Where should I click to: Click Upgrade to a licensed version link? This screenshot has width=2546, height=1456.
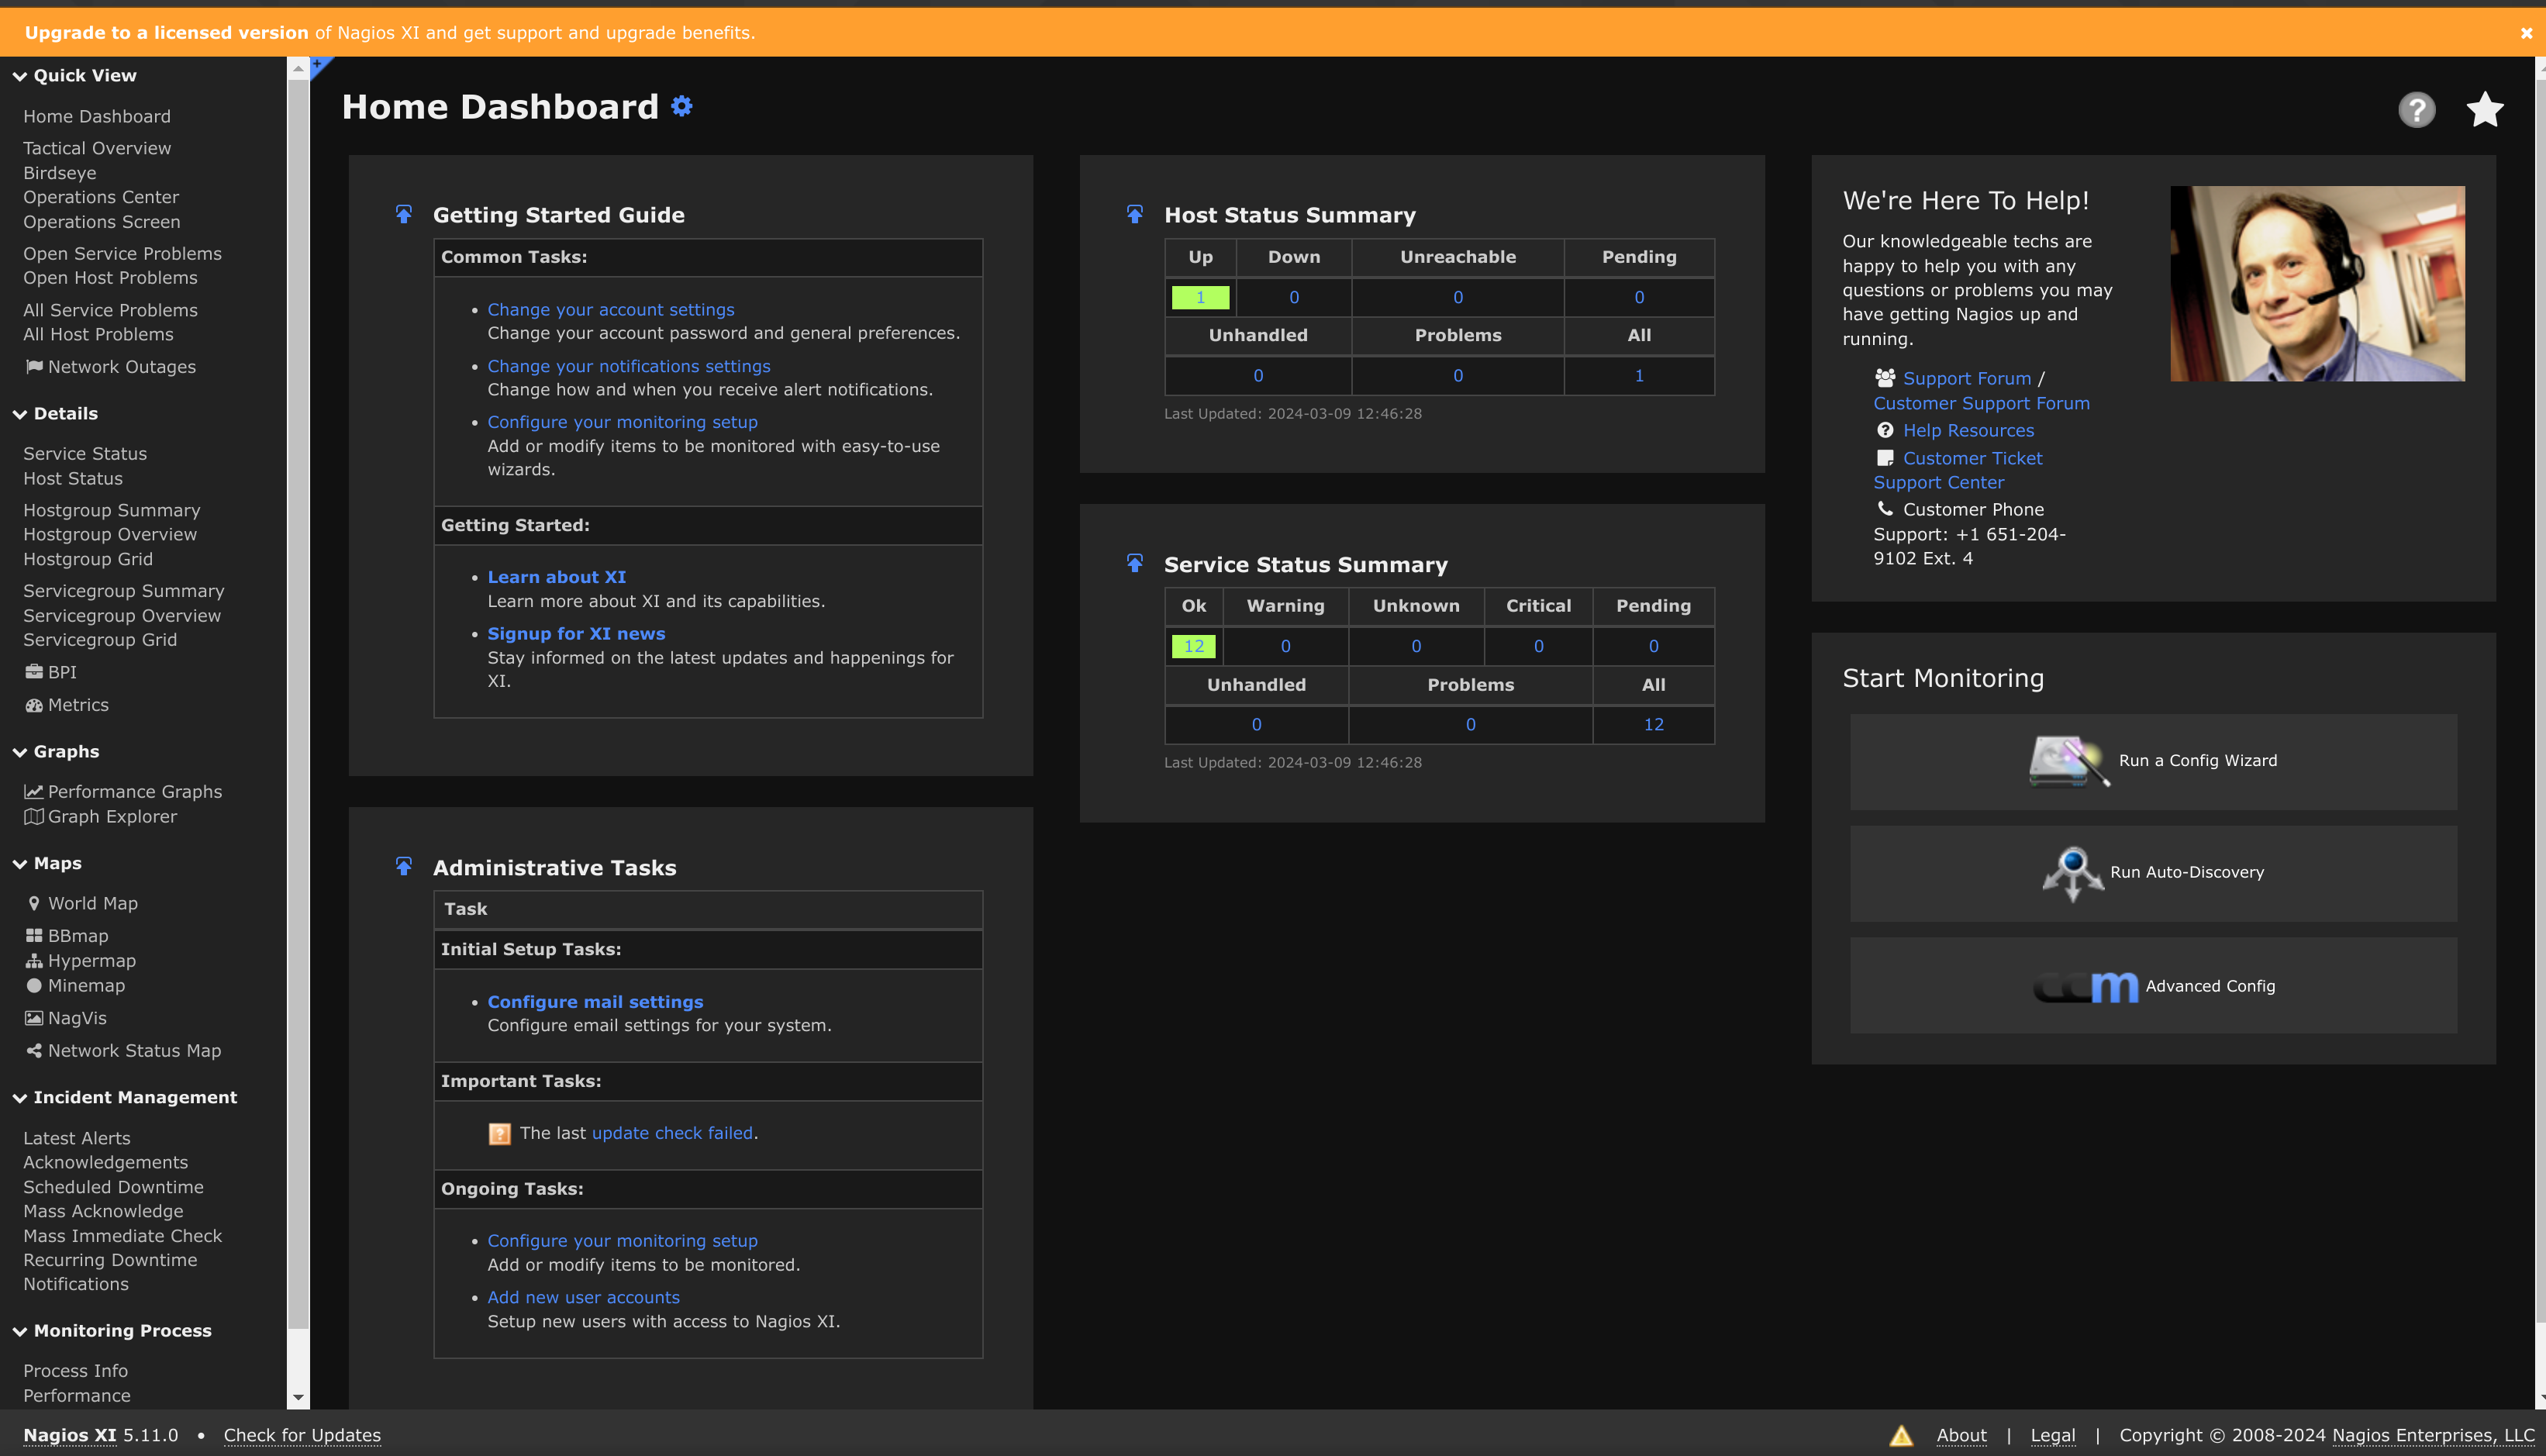167,33
